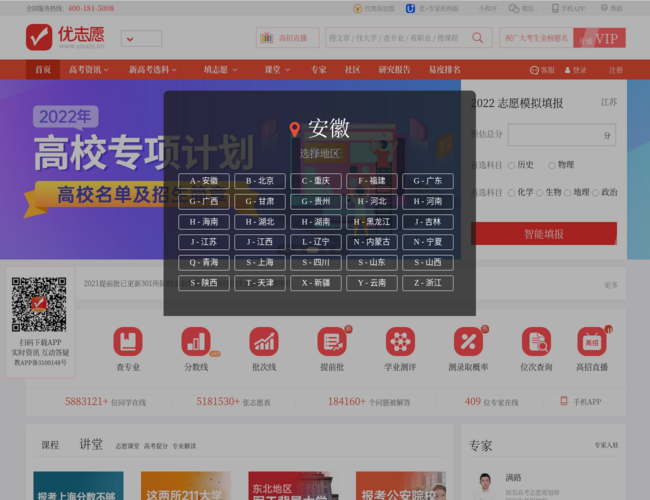Go to the 首页 tab
The height and width of the screenshot is (500, 650).
pyautogui.click(x=43, y=70)
